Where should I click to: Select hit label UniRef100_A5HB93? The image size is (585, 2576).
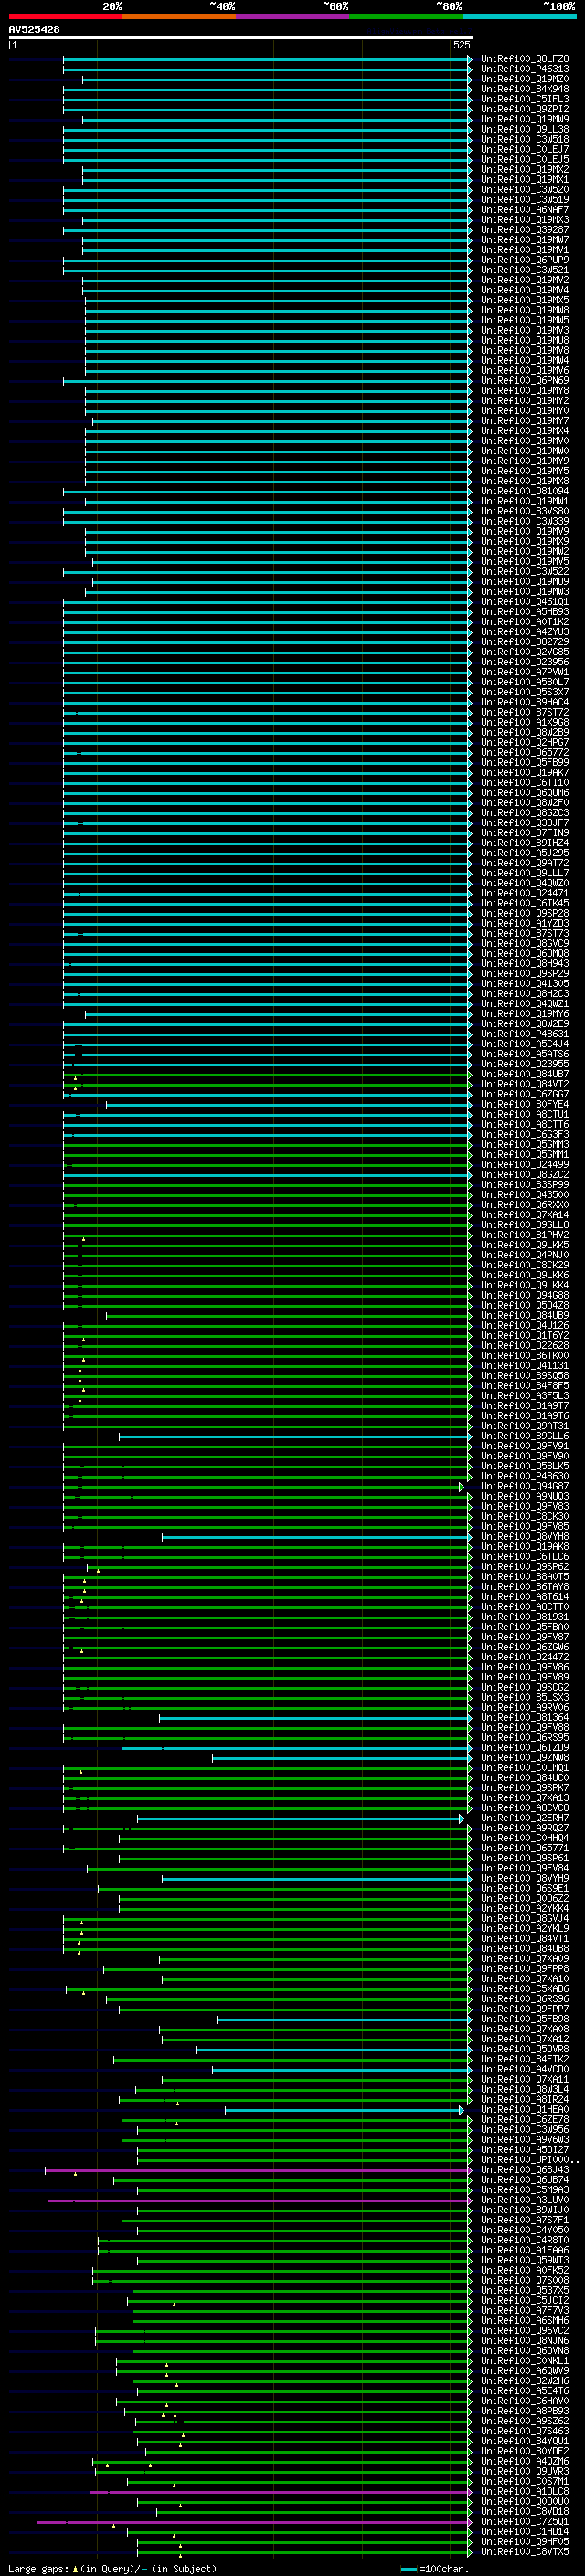525,612
